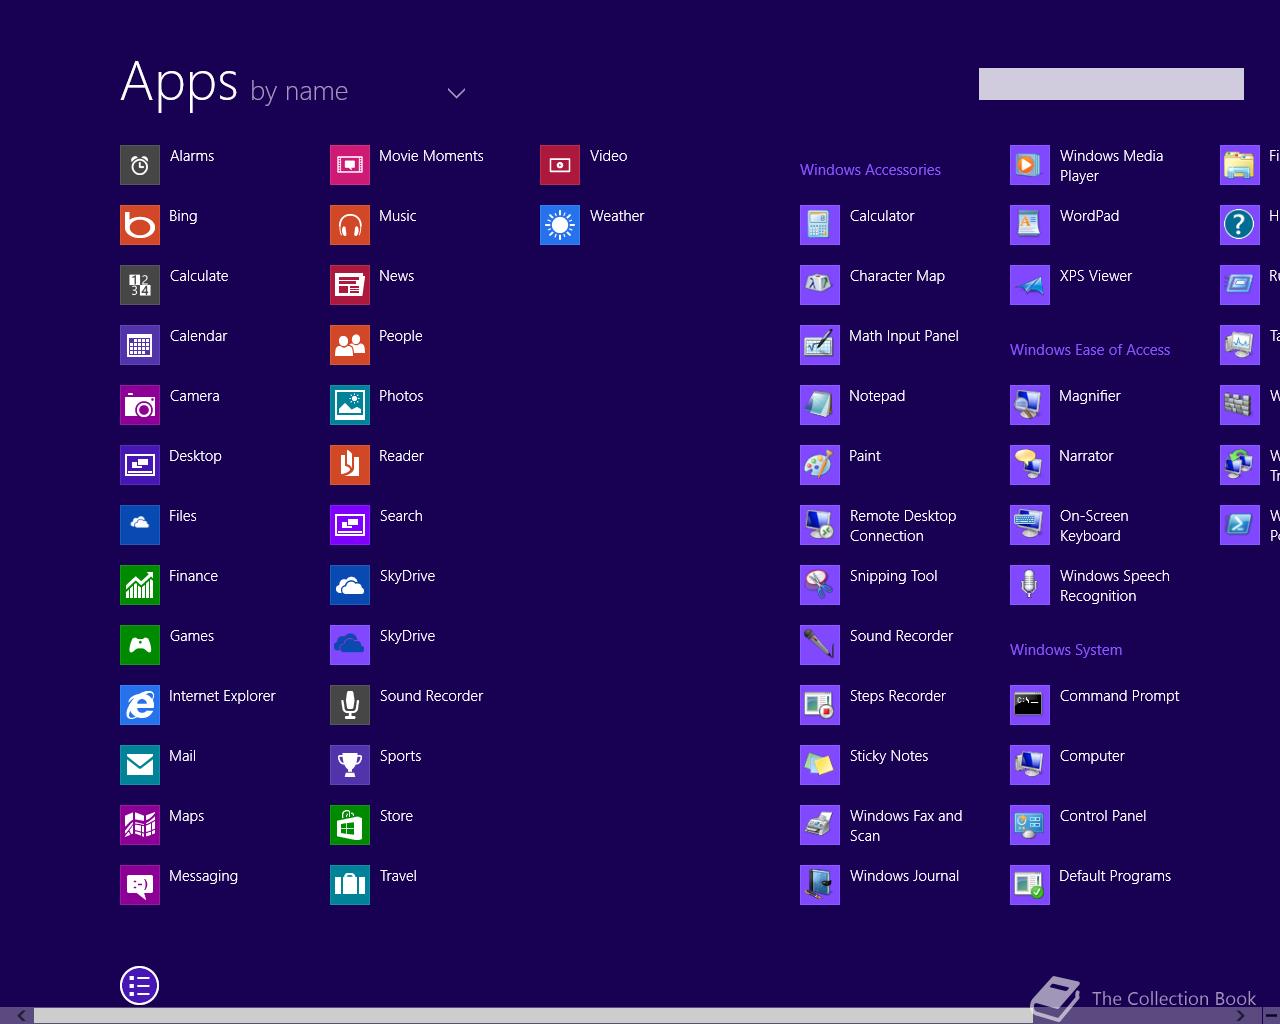Open Internet Explorer icon
The image size is (1280, 1024).
click(140, 705)
